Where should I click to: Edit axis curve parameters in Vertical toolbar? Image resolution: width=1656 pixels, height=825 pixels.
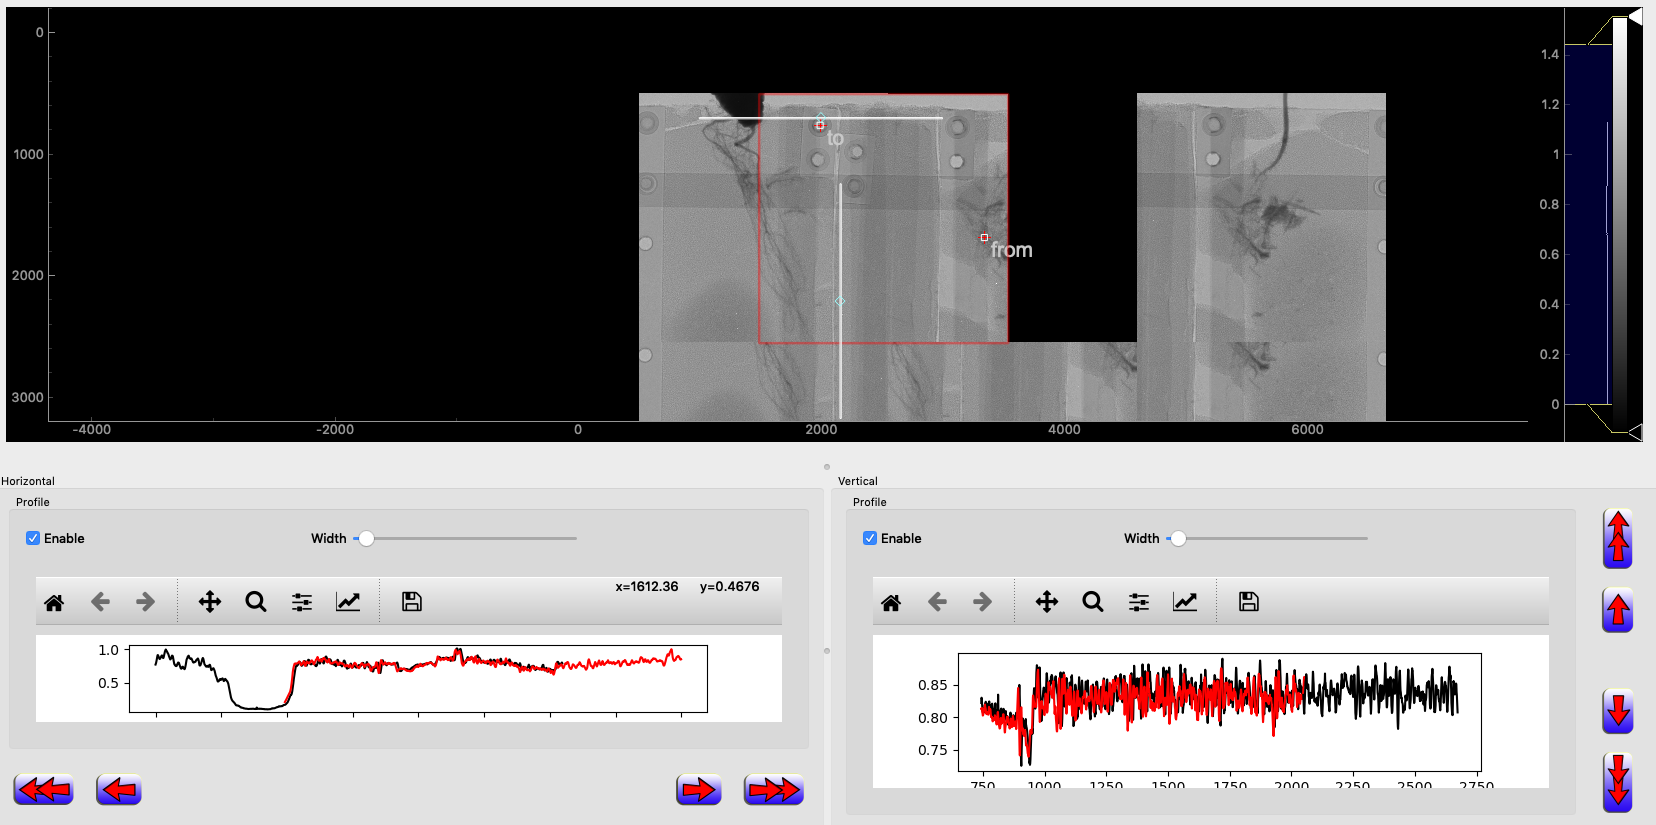[1185, 602]
